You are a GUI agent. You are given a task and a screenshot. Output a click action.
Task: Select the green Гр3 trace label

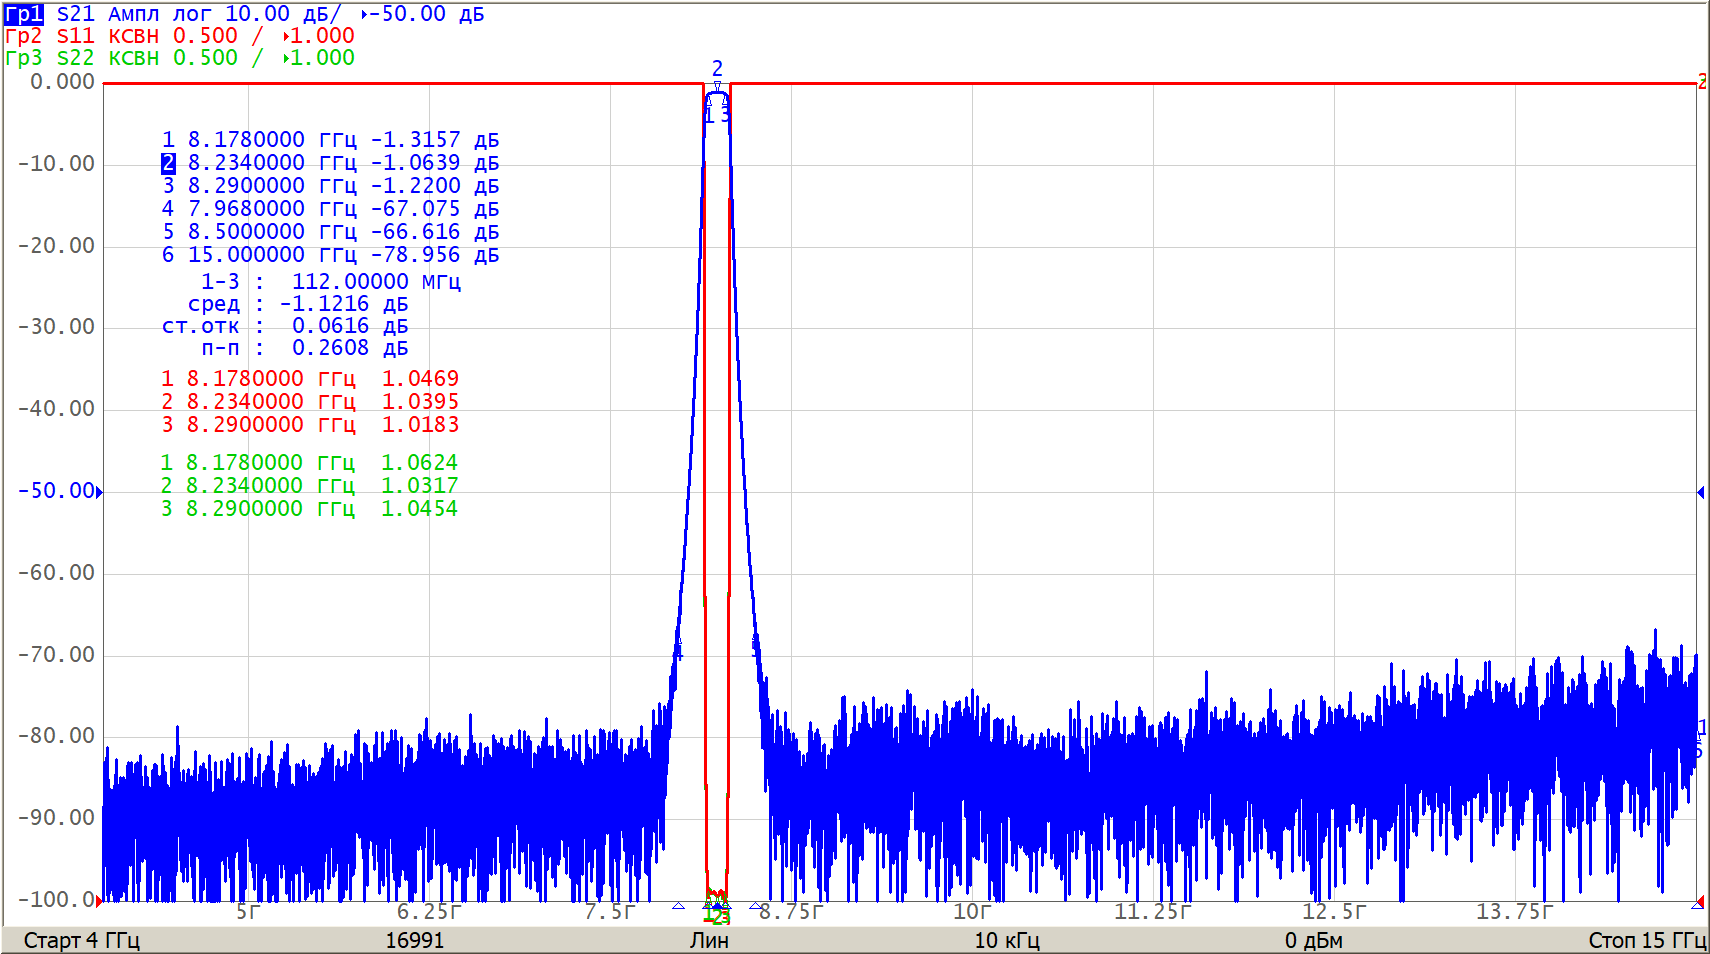24,58
